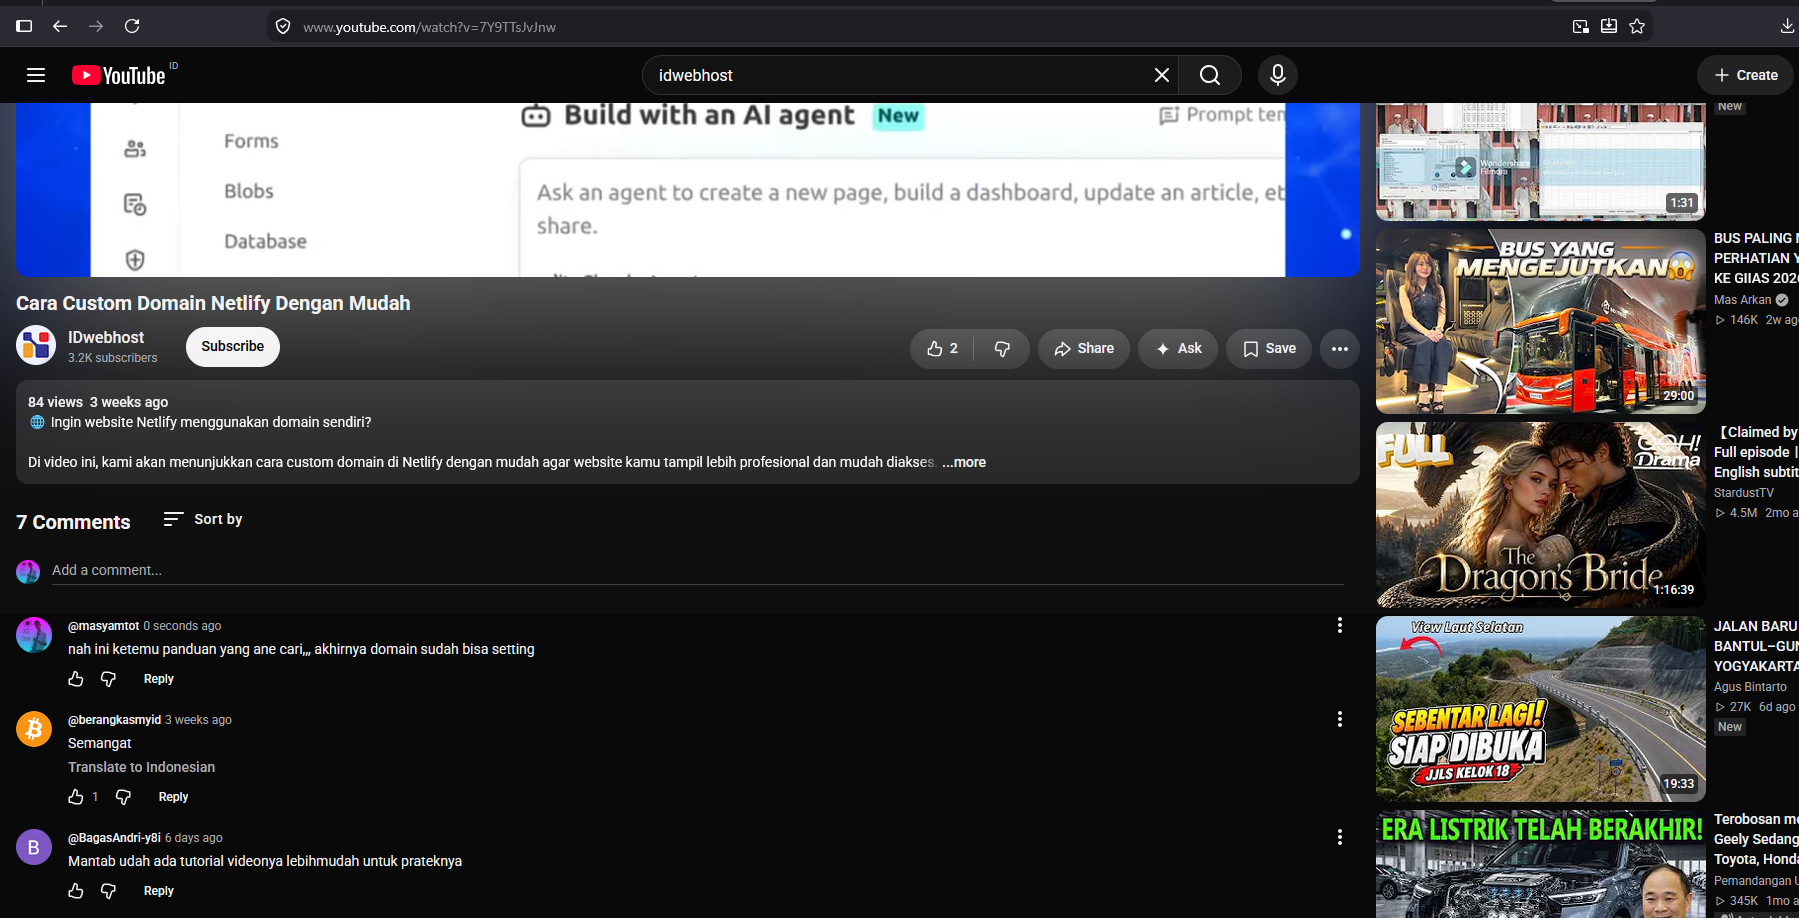
Task: Open the @berangkasmyid username link
Action: [x=115, y=720]
